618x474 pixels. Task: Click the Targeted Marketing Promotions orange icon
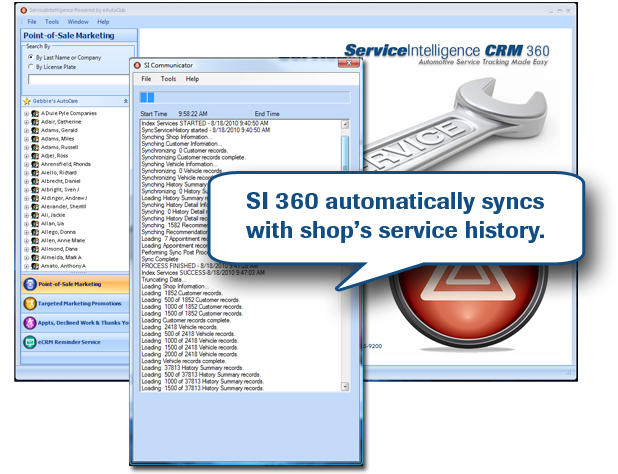coord(30,303)
